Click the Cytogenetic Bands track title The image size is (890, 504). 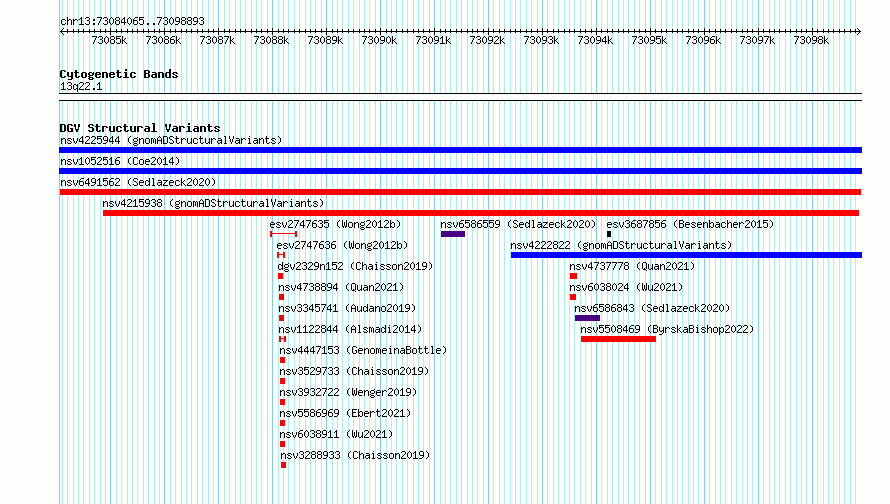pos(119,74)
